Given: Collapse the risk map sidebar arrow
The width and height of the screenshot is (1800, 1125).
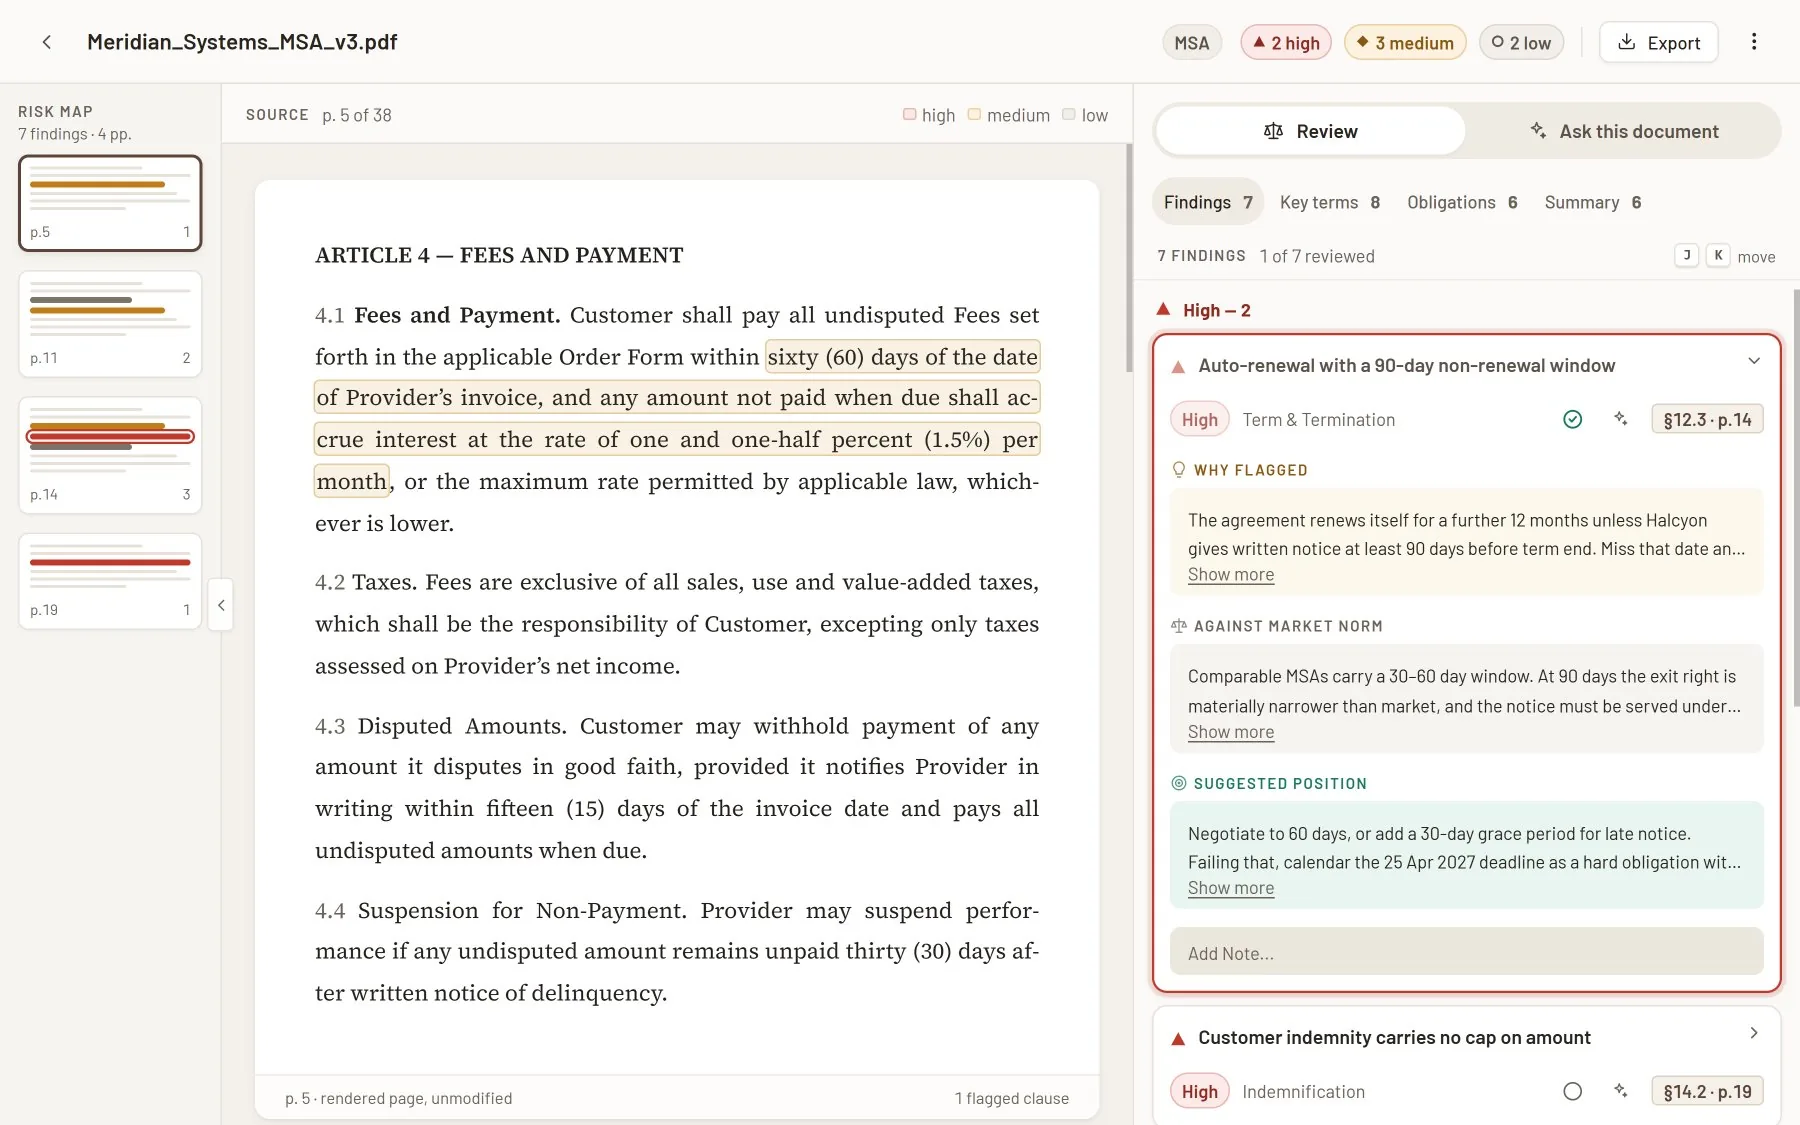Looking at the screenshot, I should [x=221, y=605].
